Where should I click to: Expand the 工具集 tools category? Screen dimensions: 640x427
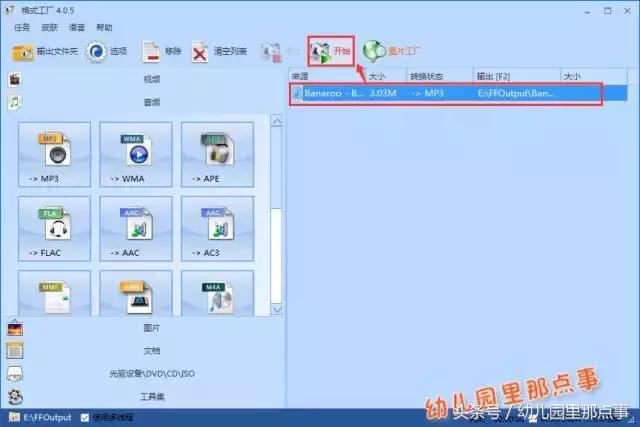point(152,396)
